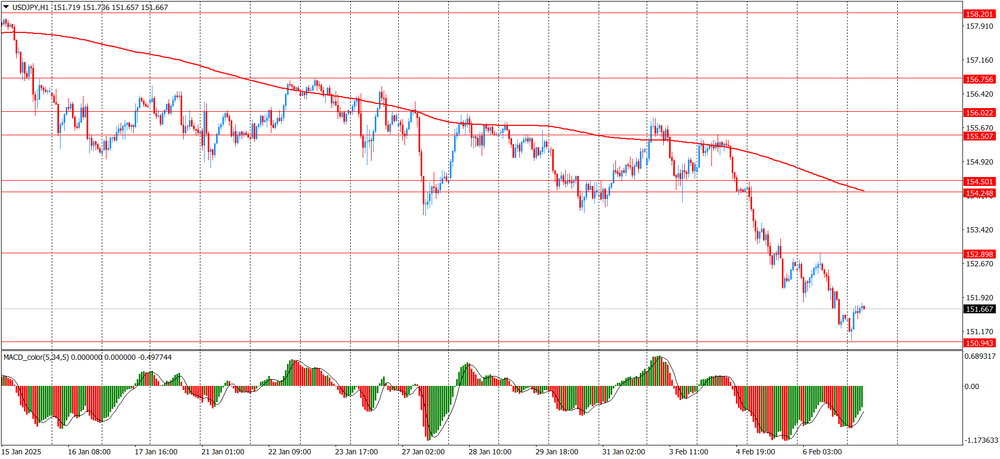Select the 150.943 red price level tag
This screenshot has width=1000, height=459.
point(978,343)
